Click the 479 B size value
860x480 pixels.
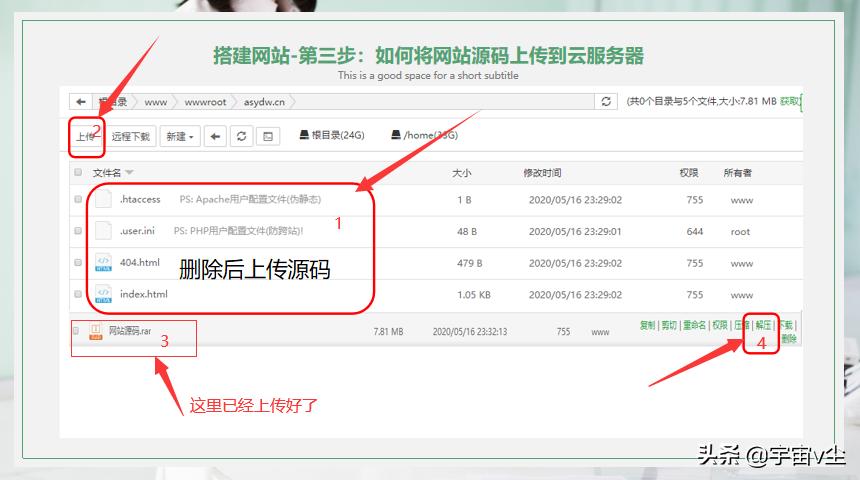[x=469, y=263]
